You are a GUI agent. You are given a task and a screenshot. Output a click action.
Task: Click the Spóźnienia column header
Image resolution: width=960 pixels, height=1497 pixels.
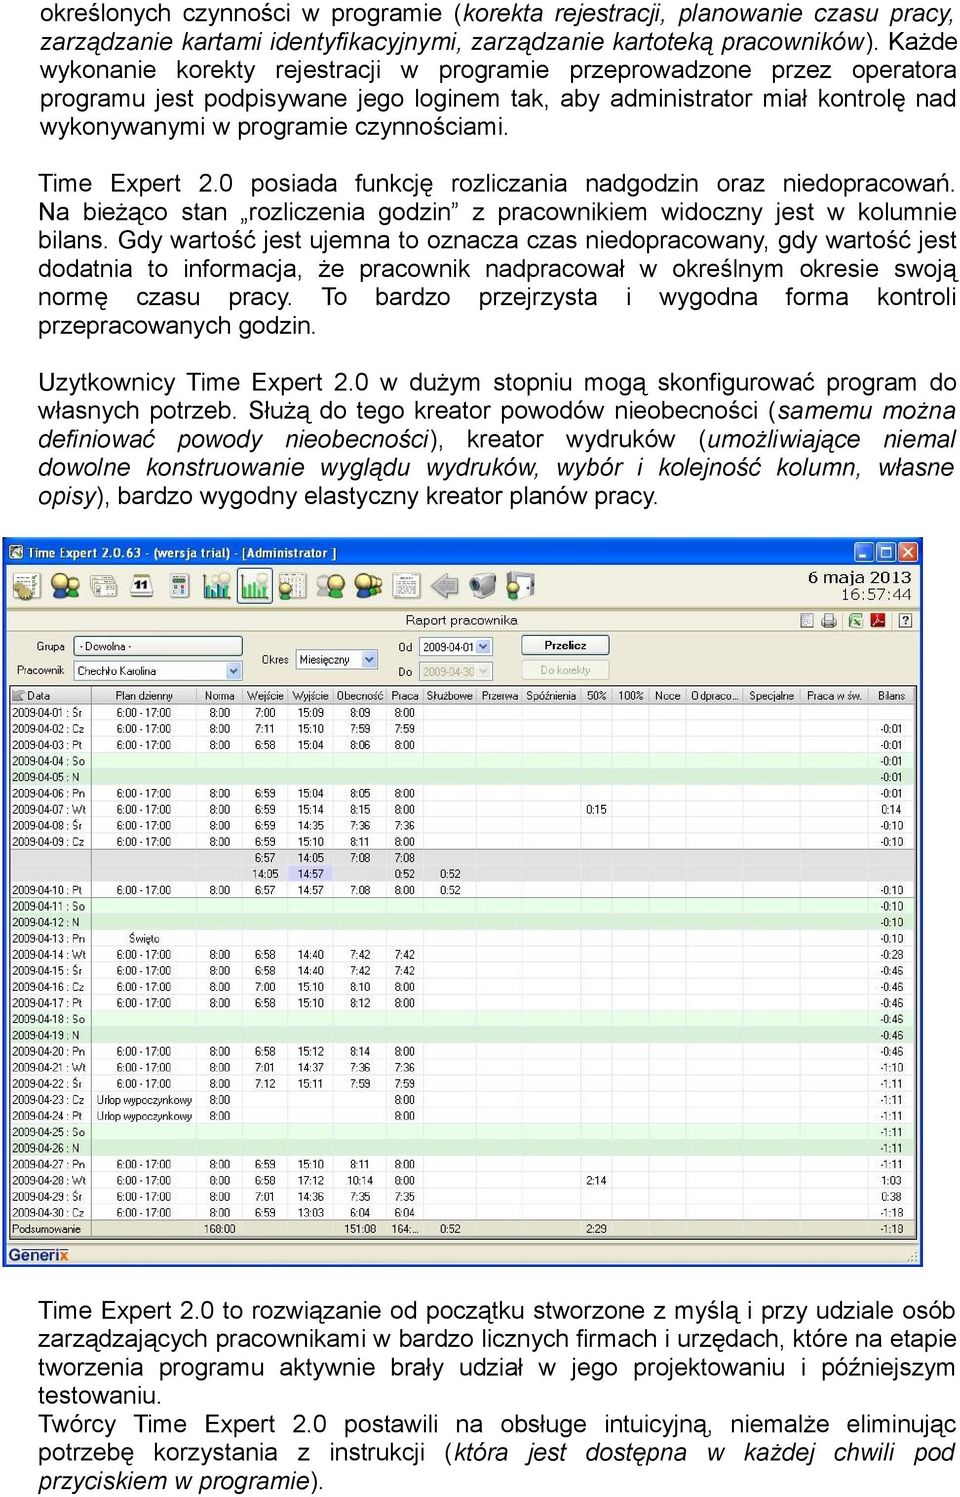[551, 695]
